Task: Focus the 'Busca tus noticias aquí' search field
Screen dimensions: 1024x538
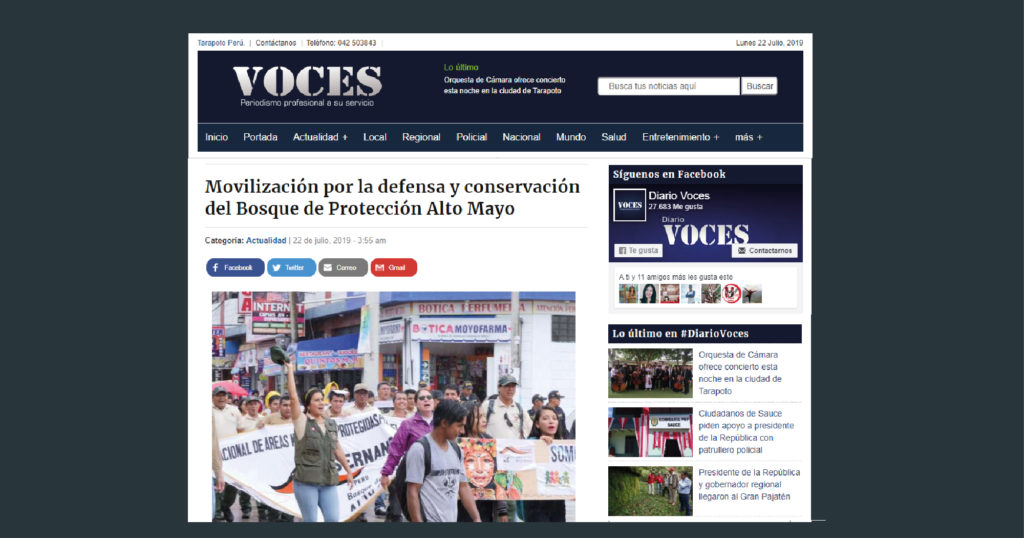Action: 668,87
